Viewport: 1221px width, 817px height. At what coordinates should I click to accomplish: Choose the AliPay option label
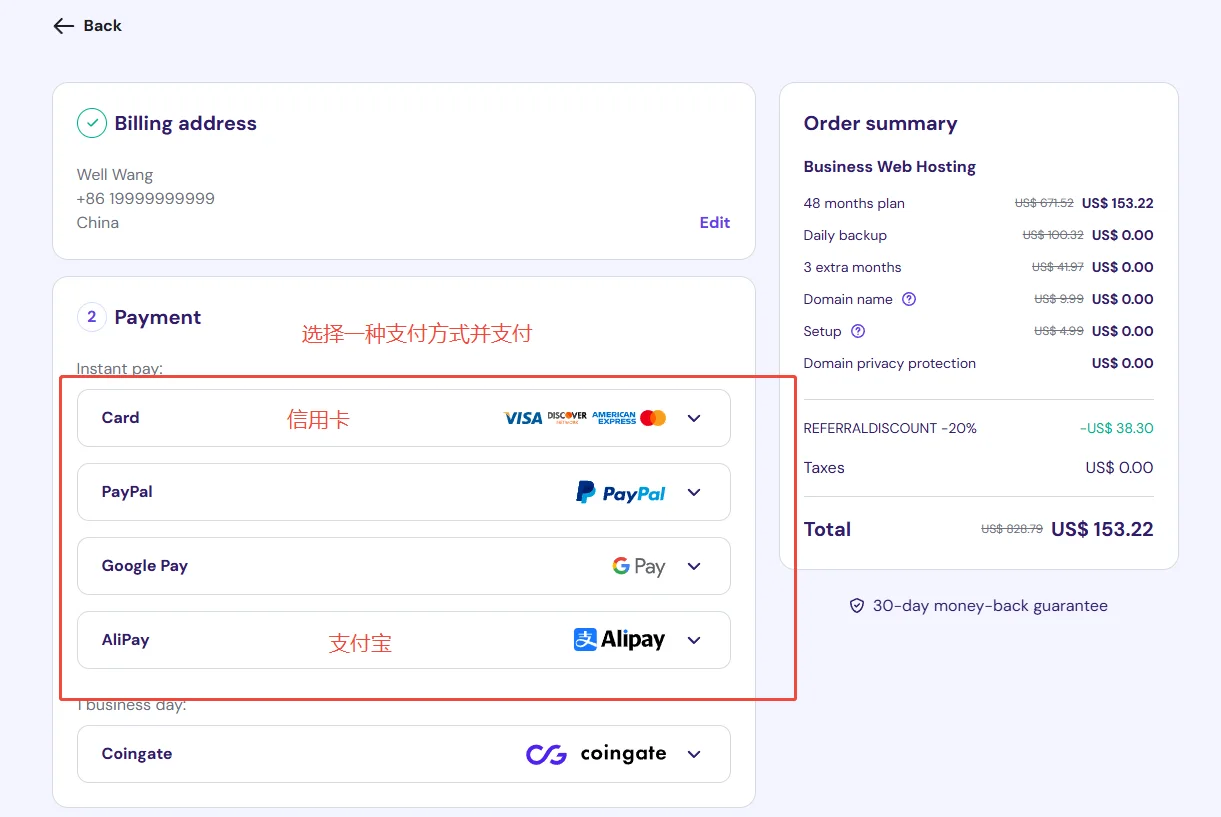click(125, 640)
